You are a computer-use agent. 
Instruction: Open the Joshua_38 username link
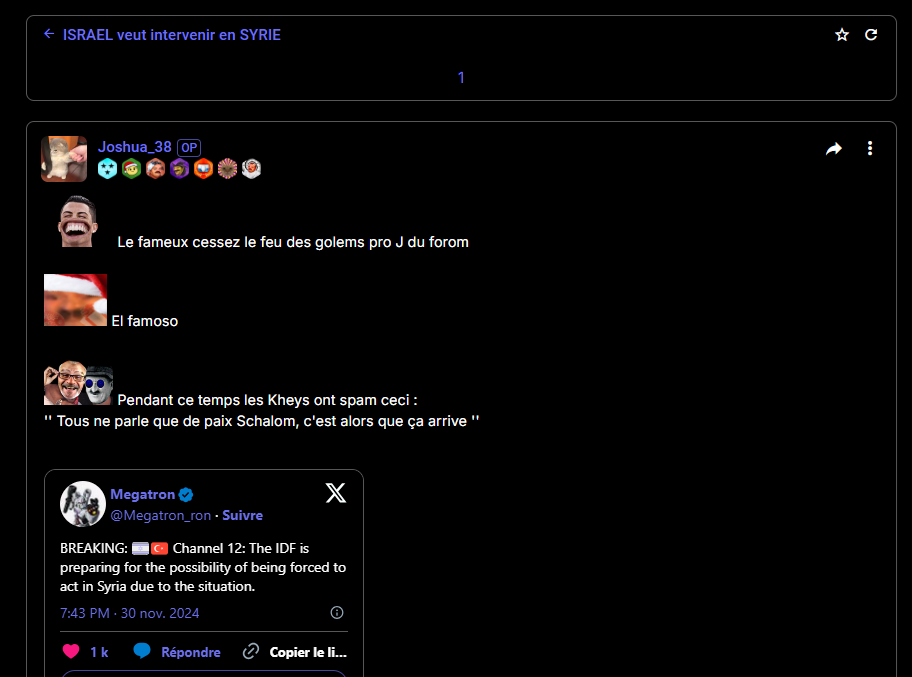pyautogui.click(x=134, y=147)
